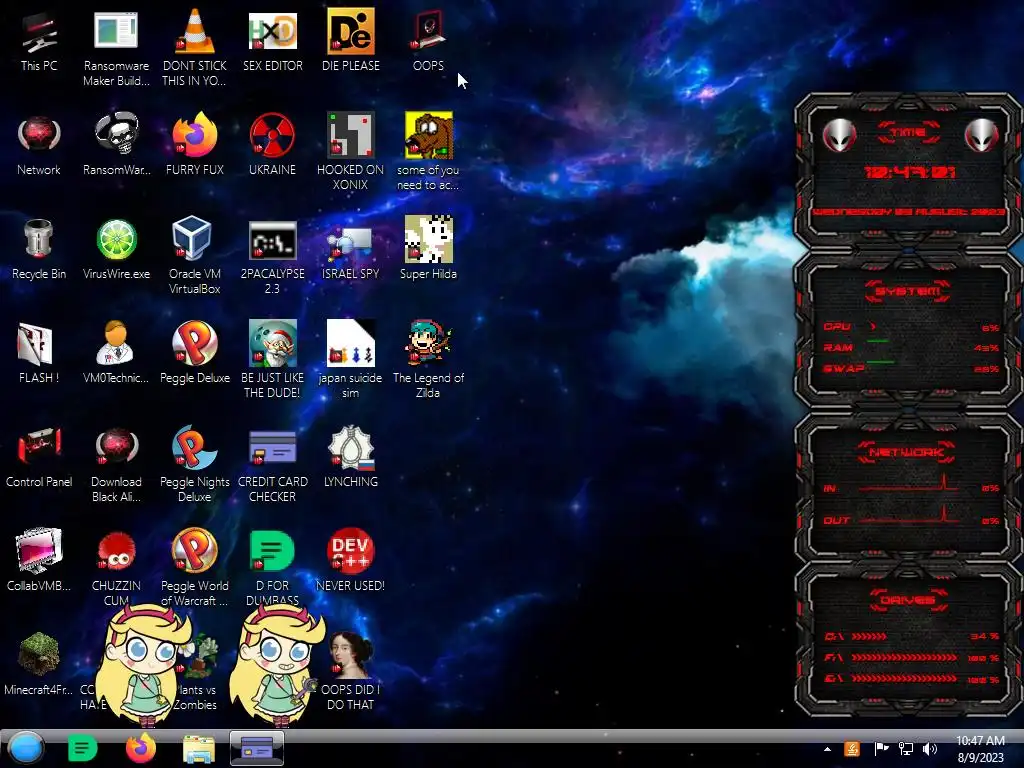Open the taskbar clock showing 10:47 AM

[x=980, y=749]
